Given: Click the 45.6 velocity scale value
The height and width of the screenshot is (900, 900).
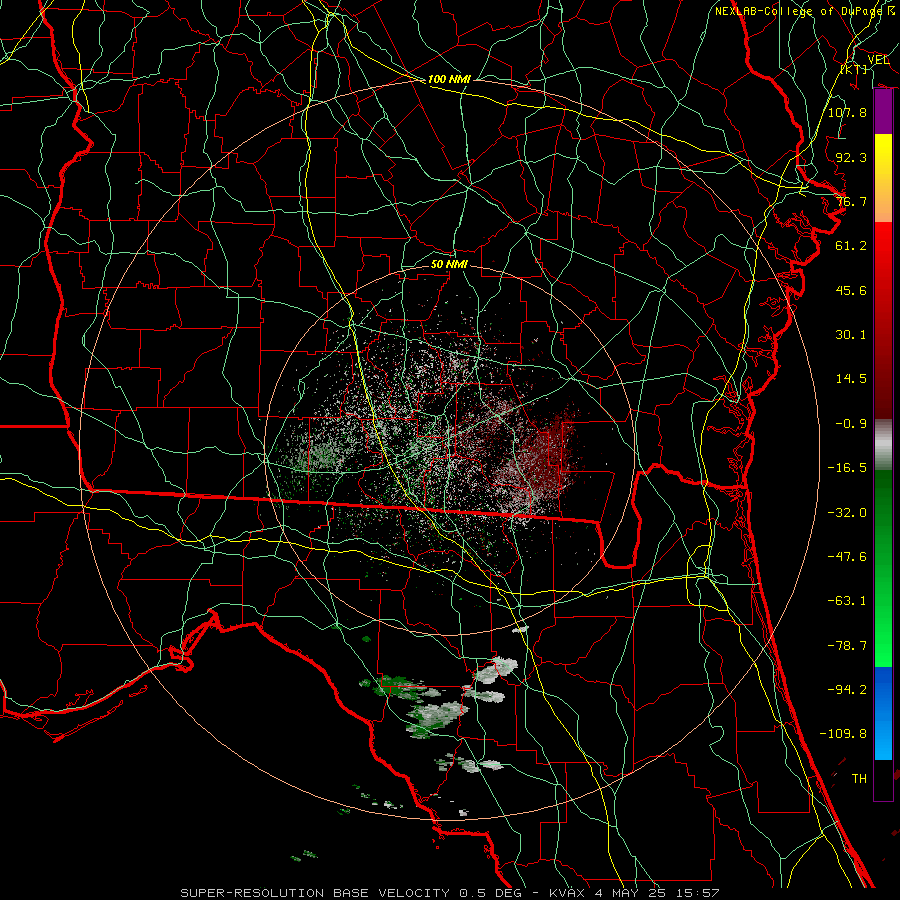Looking at the screenshot, I should (x=851, y=290).
